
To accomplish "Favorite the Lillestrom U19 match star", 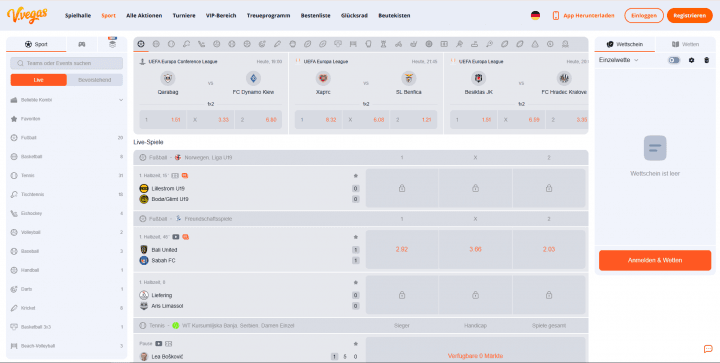I will pyautogui.click(x=355, y=176).
